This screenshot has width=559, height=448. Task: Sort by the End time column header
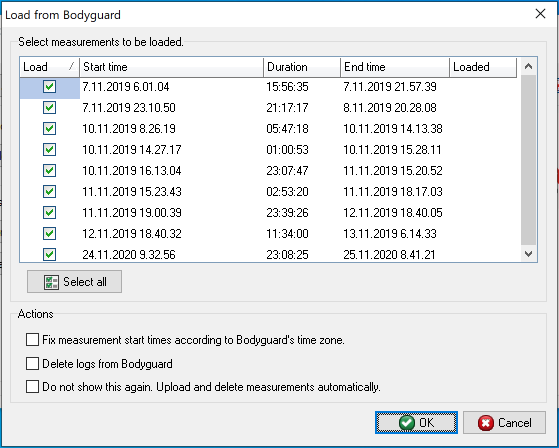point(395,67)
